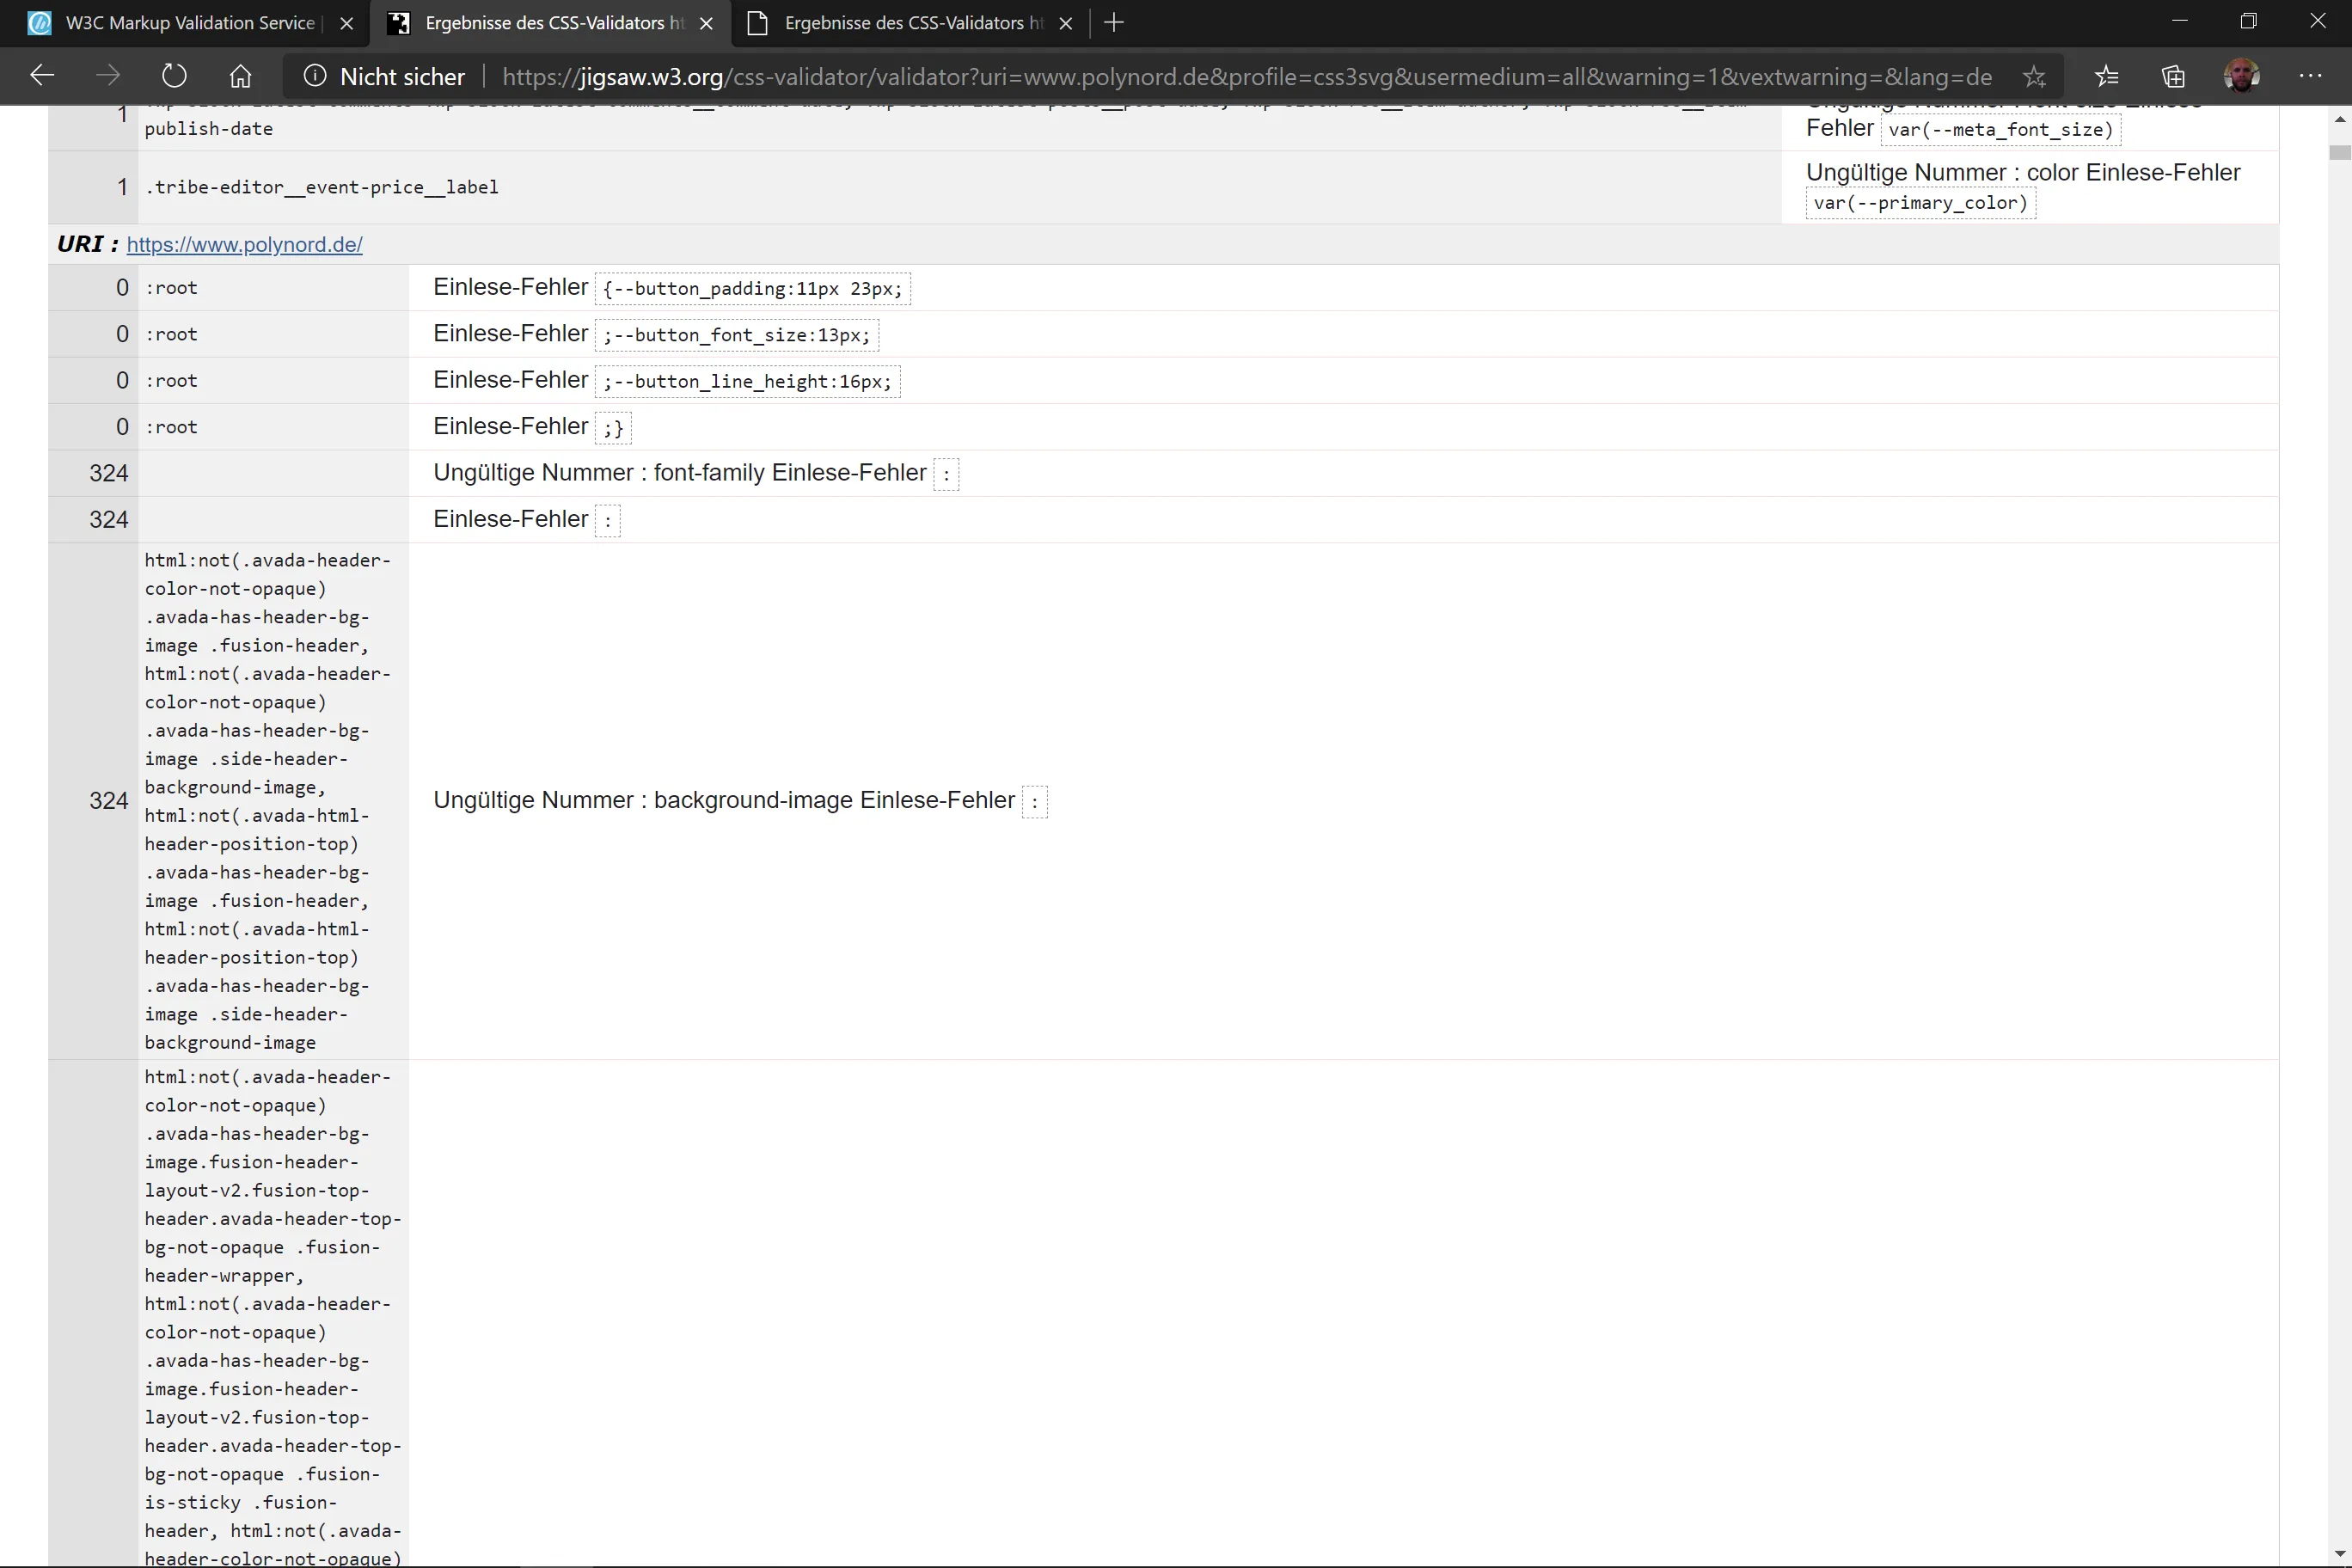Minimize the browser window
Image resolution: width=2352 pixels, height=1568 pixels.
coord(2180,21)
